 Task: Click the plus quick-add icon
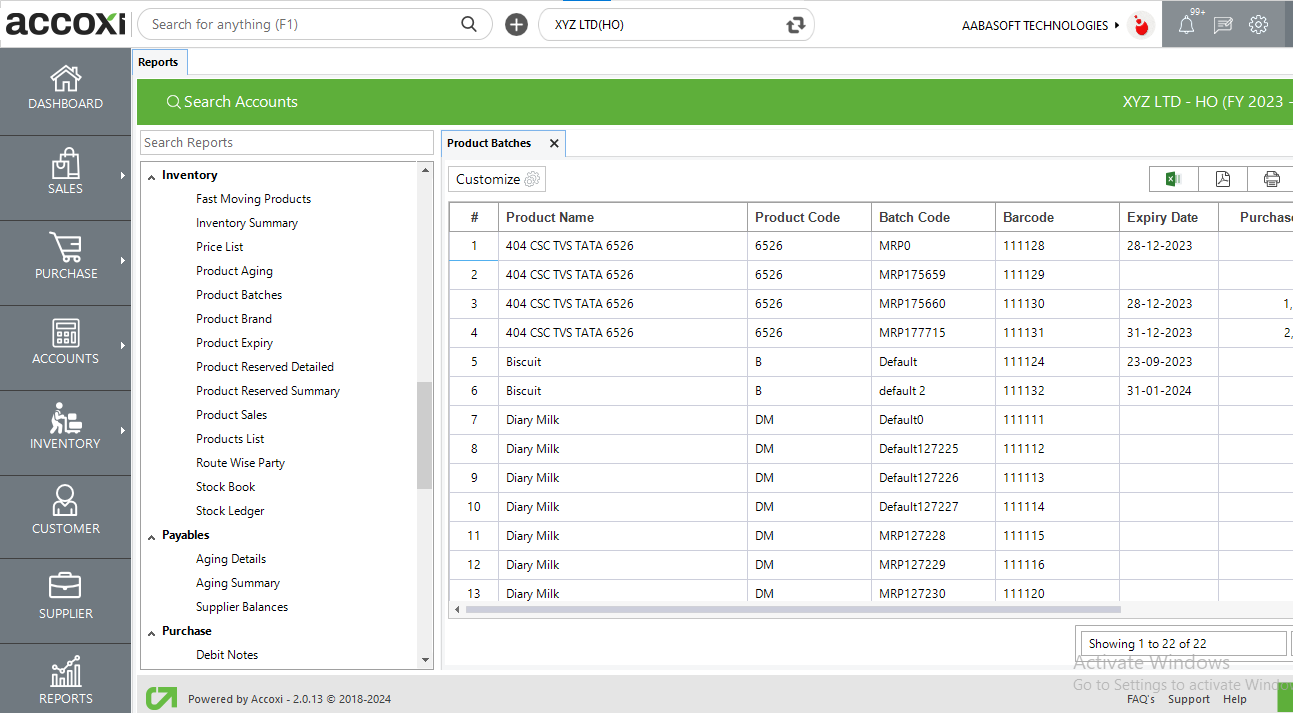tap(516, 25)
